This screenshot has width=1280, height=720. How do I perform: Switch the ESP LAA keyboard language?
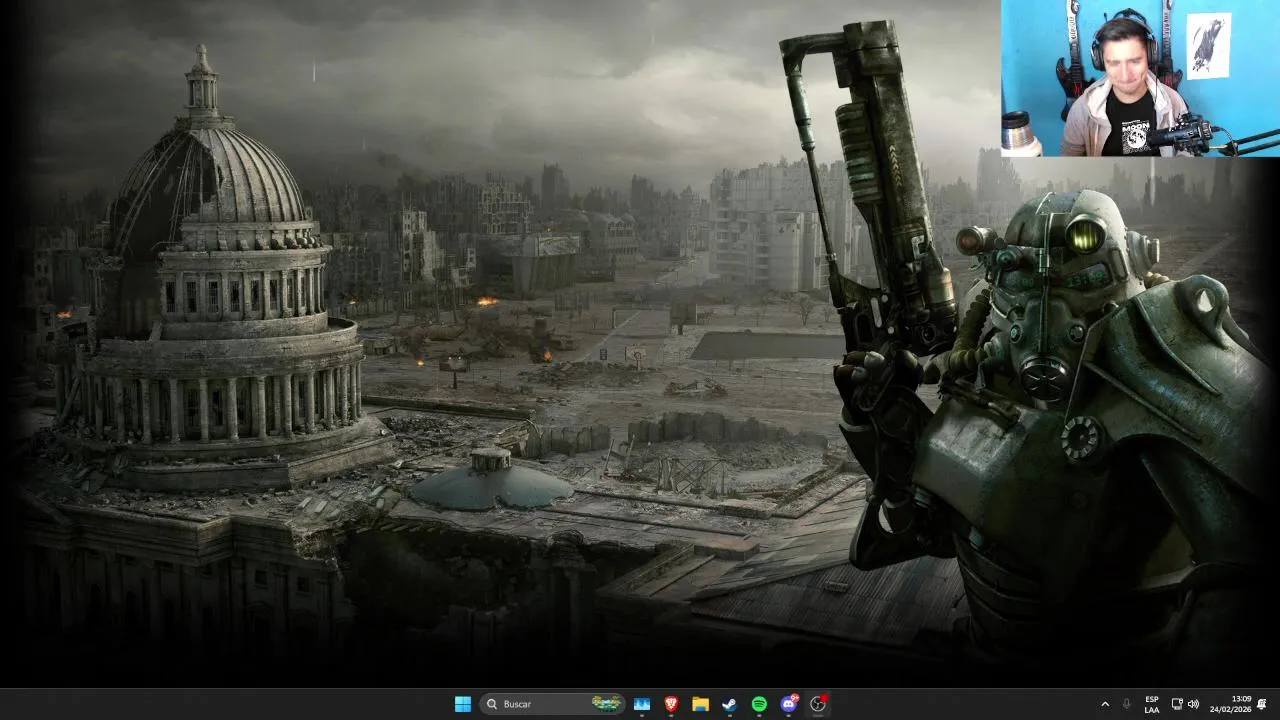1152,704
